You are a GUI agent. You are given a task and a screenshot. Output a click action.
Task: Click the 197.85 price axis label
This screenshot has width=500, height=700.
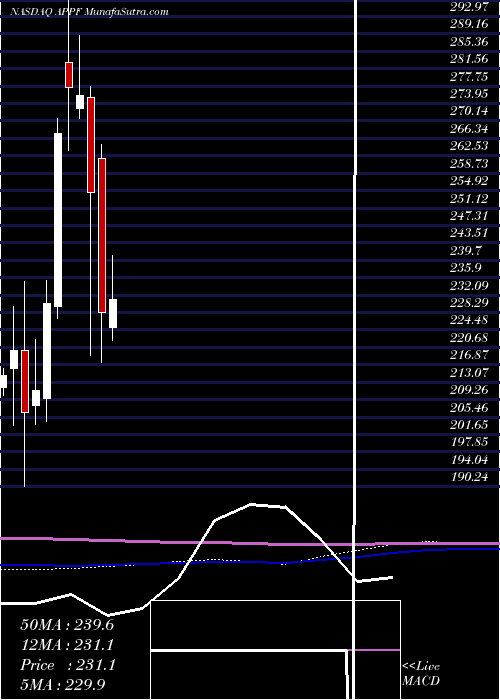coord(469,443)
